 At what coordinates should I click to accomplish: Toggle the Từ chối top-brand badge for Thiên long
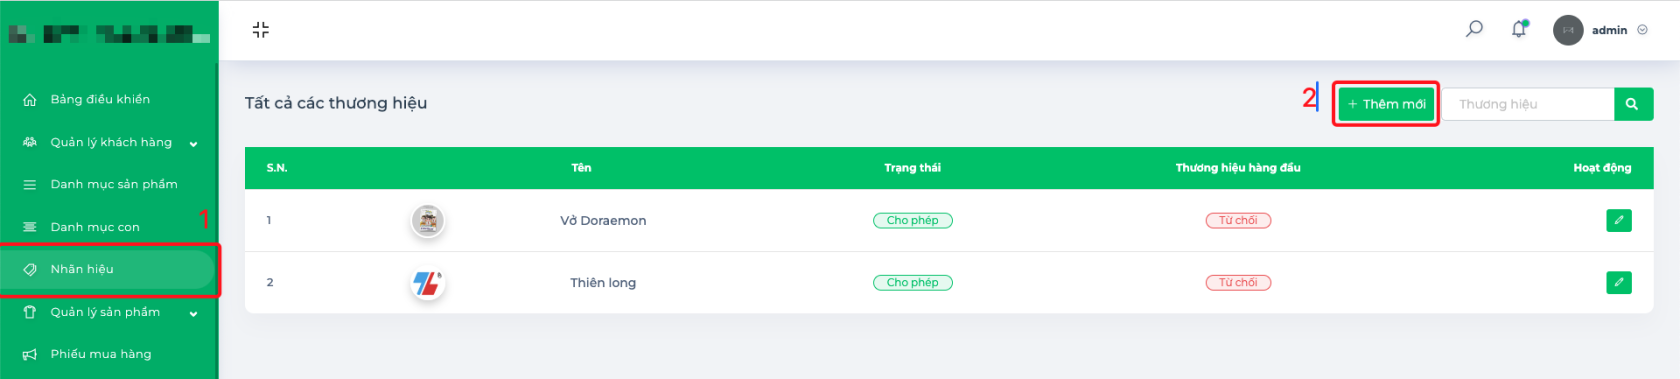[1238, 283]
